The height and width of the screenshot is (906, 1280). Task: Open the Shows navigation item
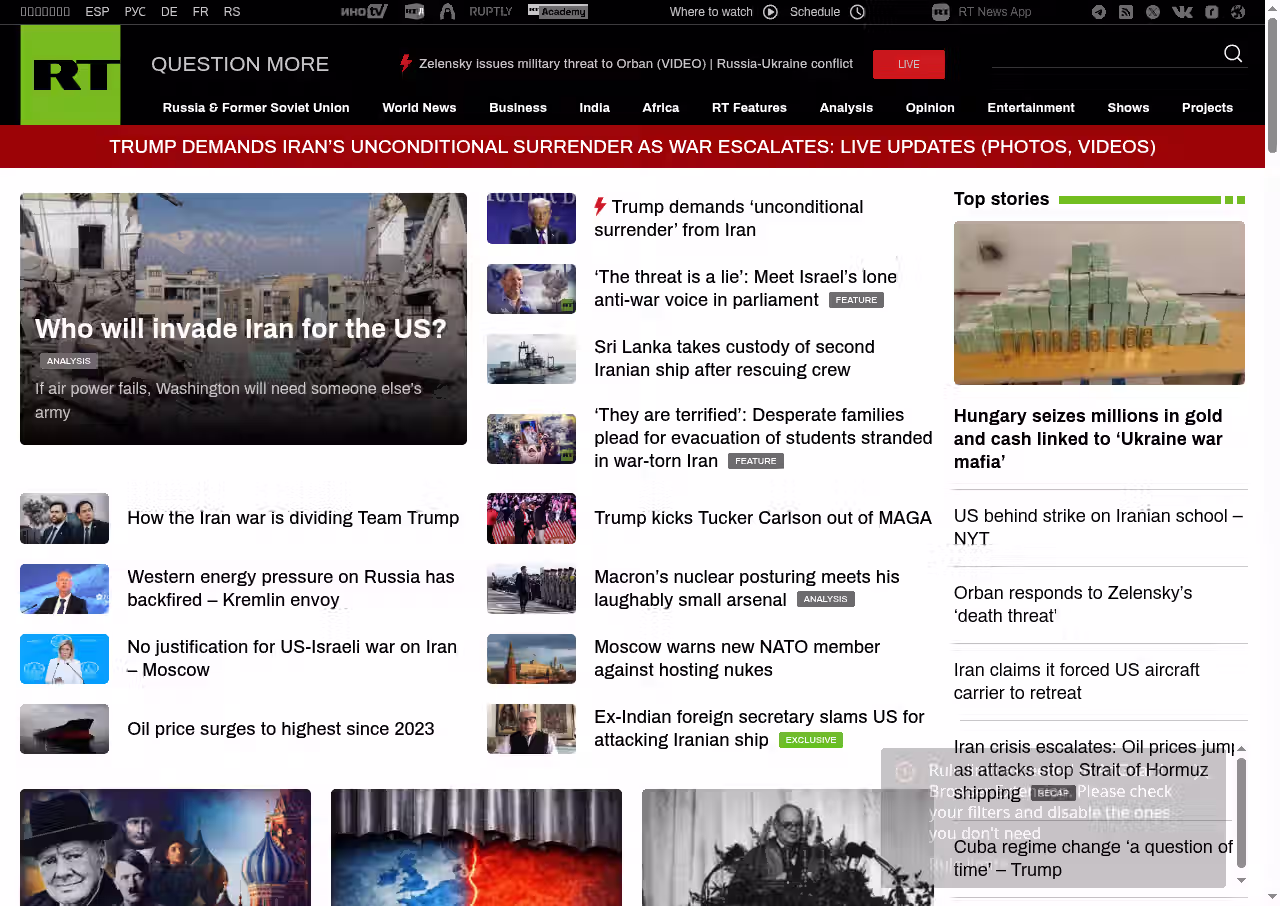tap(1128, 108)
